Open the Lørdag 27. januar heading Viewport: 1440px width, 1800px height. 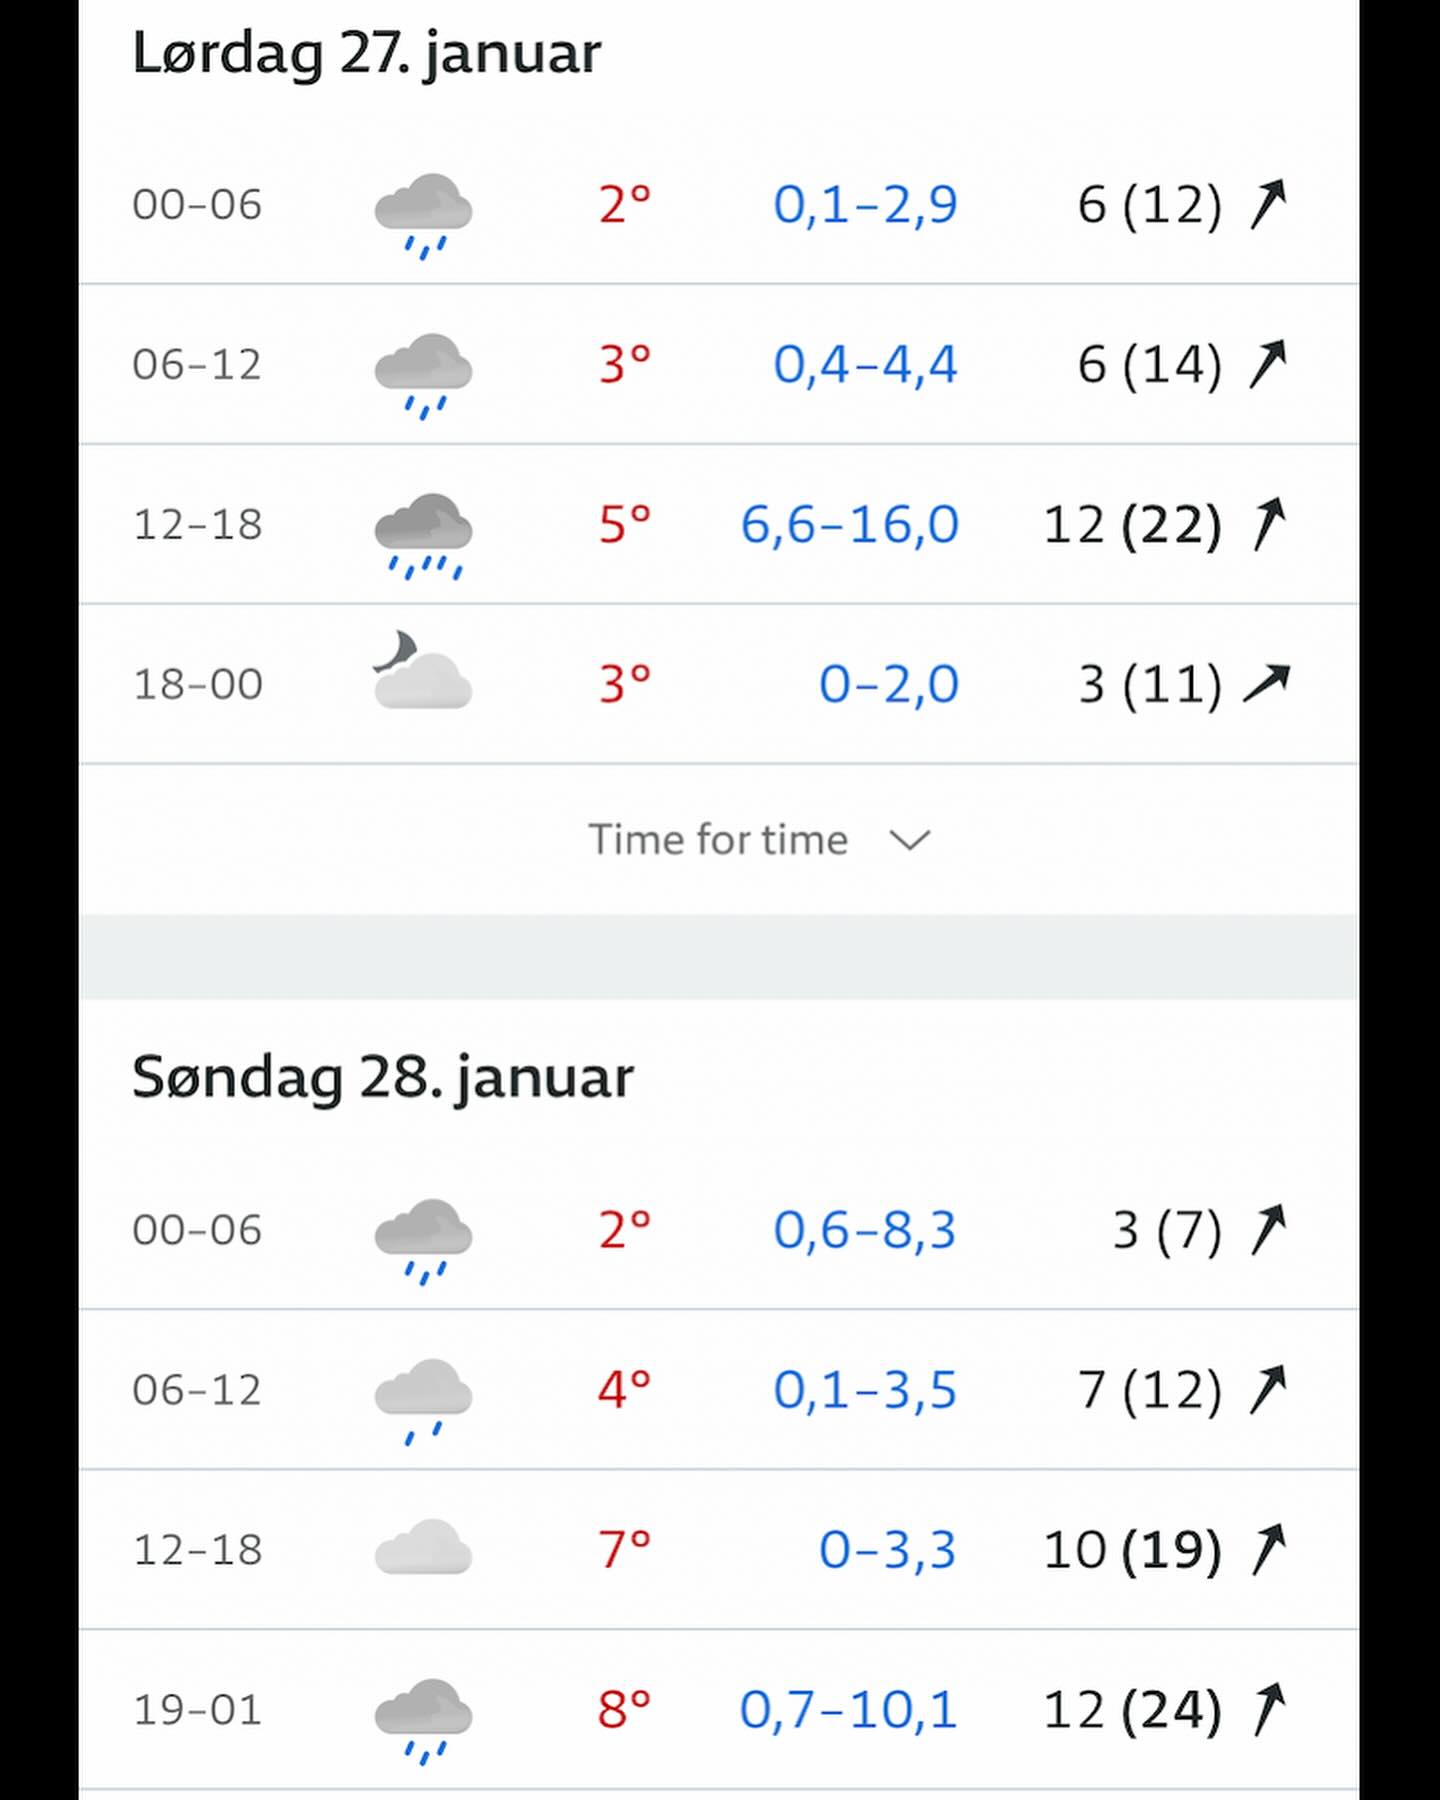[x=366, y=53]
